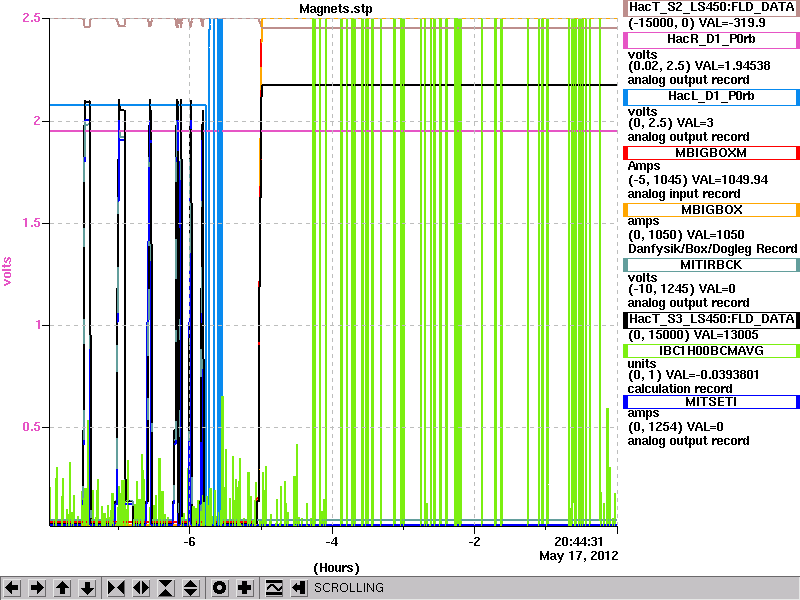Click the waveform graph icon in toolbar

pyautogui.click(x=274, y=588)
